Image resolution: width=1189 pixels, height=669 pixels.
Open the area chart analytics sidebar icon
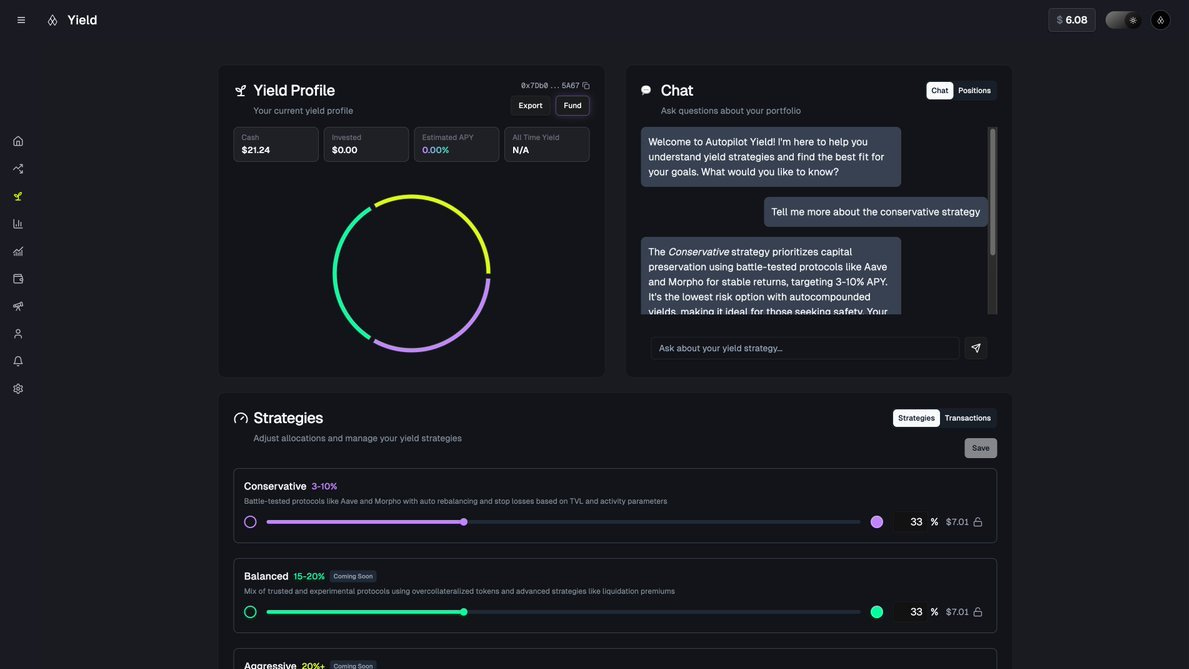(x=18, y=251)
